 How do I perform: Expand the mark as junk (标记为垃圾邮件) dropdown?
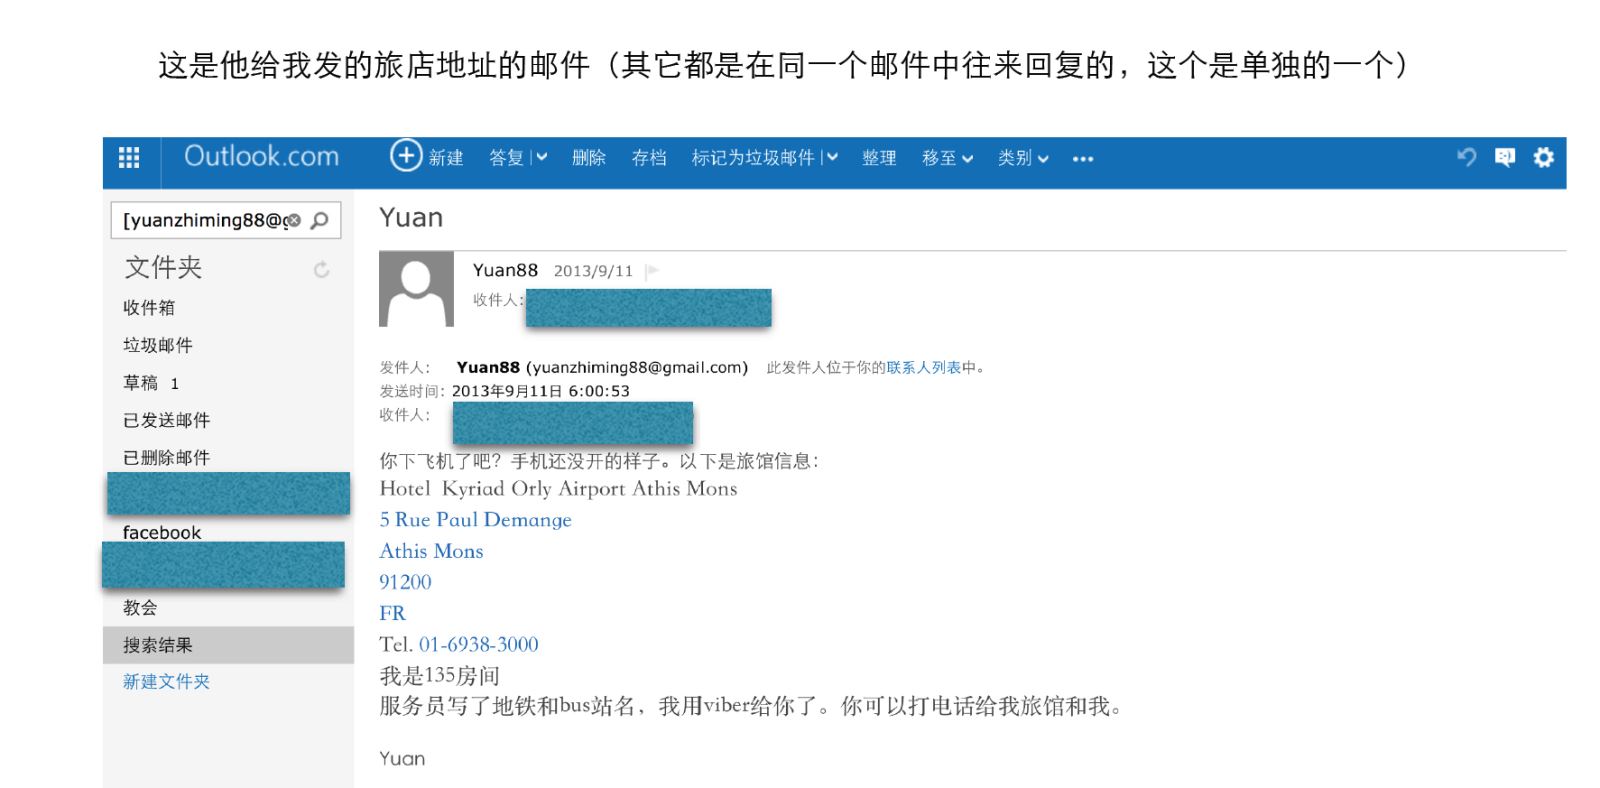click(831, 158)
